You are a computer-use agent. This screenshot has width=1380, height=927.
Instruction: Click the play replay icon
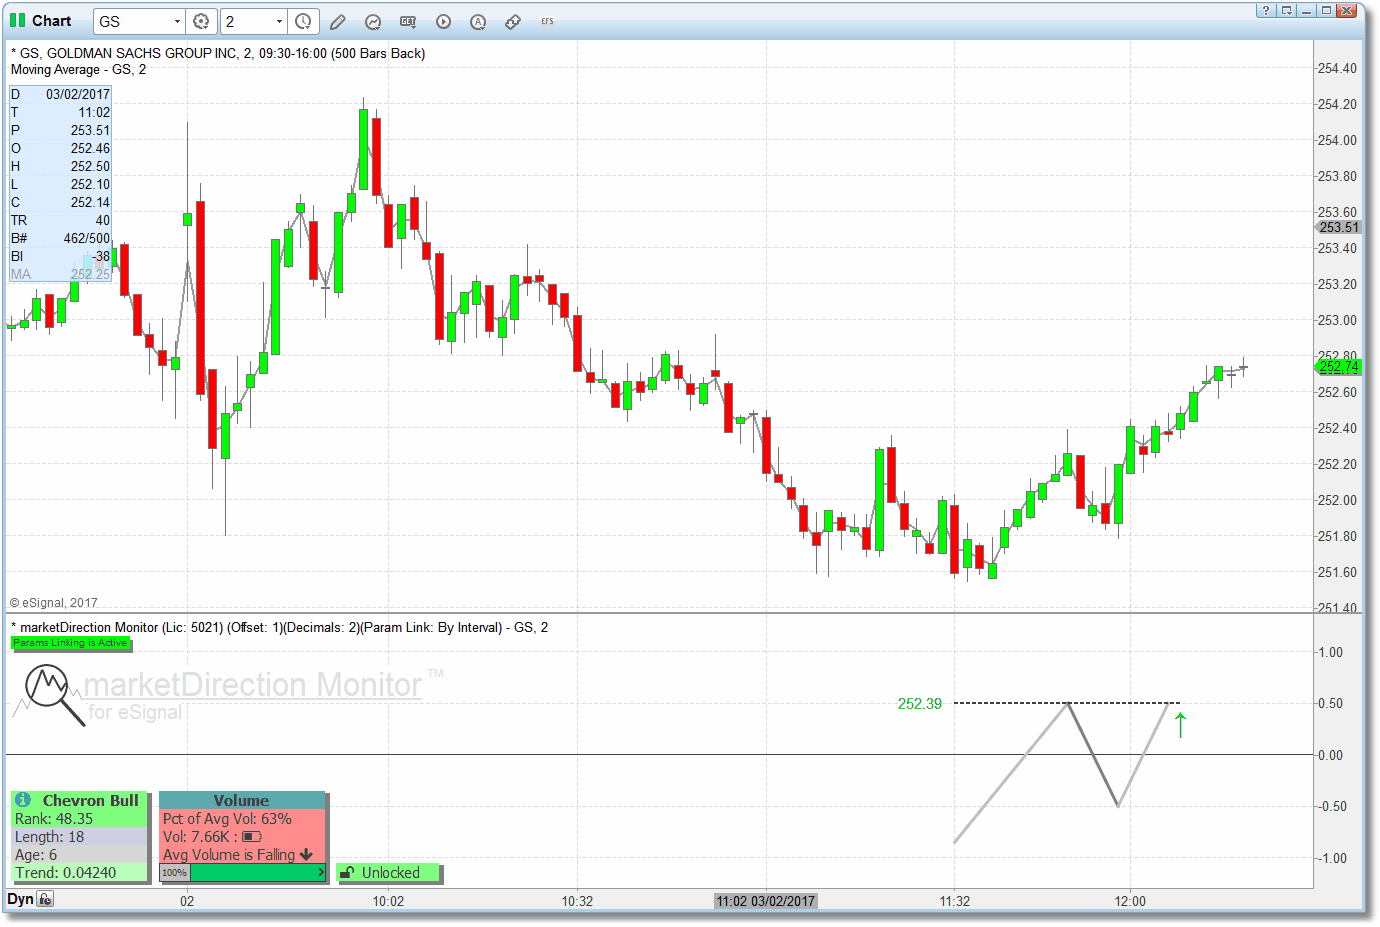coord(443,21)
